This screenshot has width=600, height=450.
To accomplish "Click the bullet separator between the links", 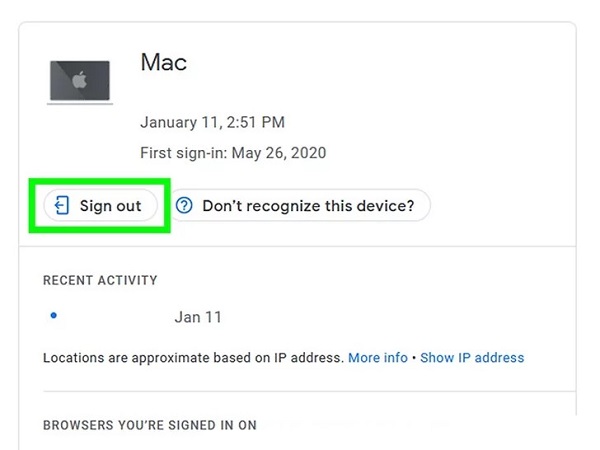I will (414, 358).
